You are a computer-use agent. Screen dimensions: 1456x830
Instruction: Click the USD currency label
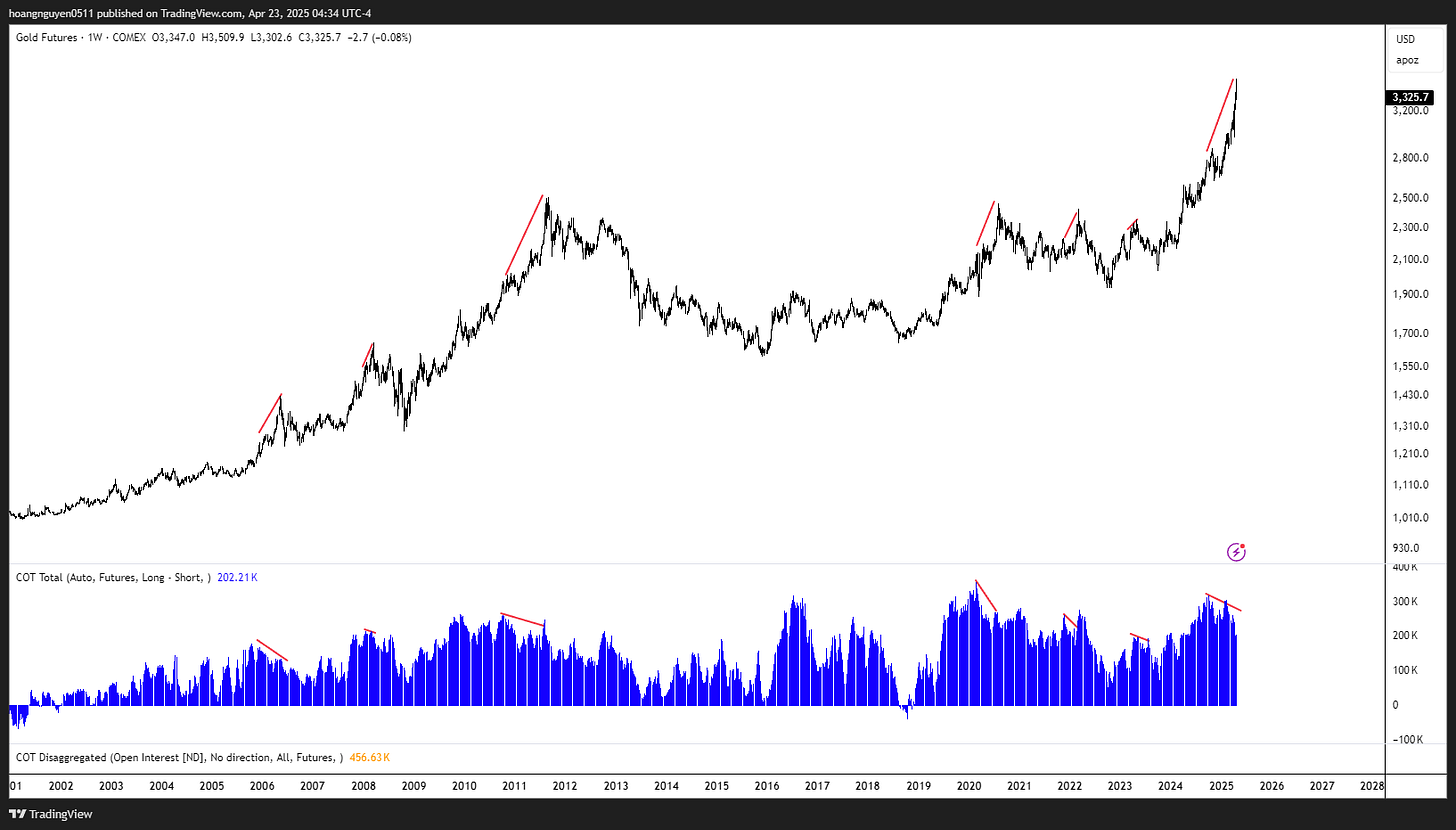[1405, 39]
